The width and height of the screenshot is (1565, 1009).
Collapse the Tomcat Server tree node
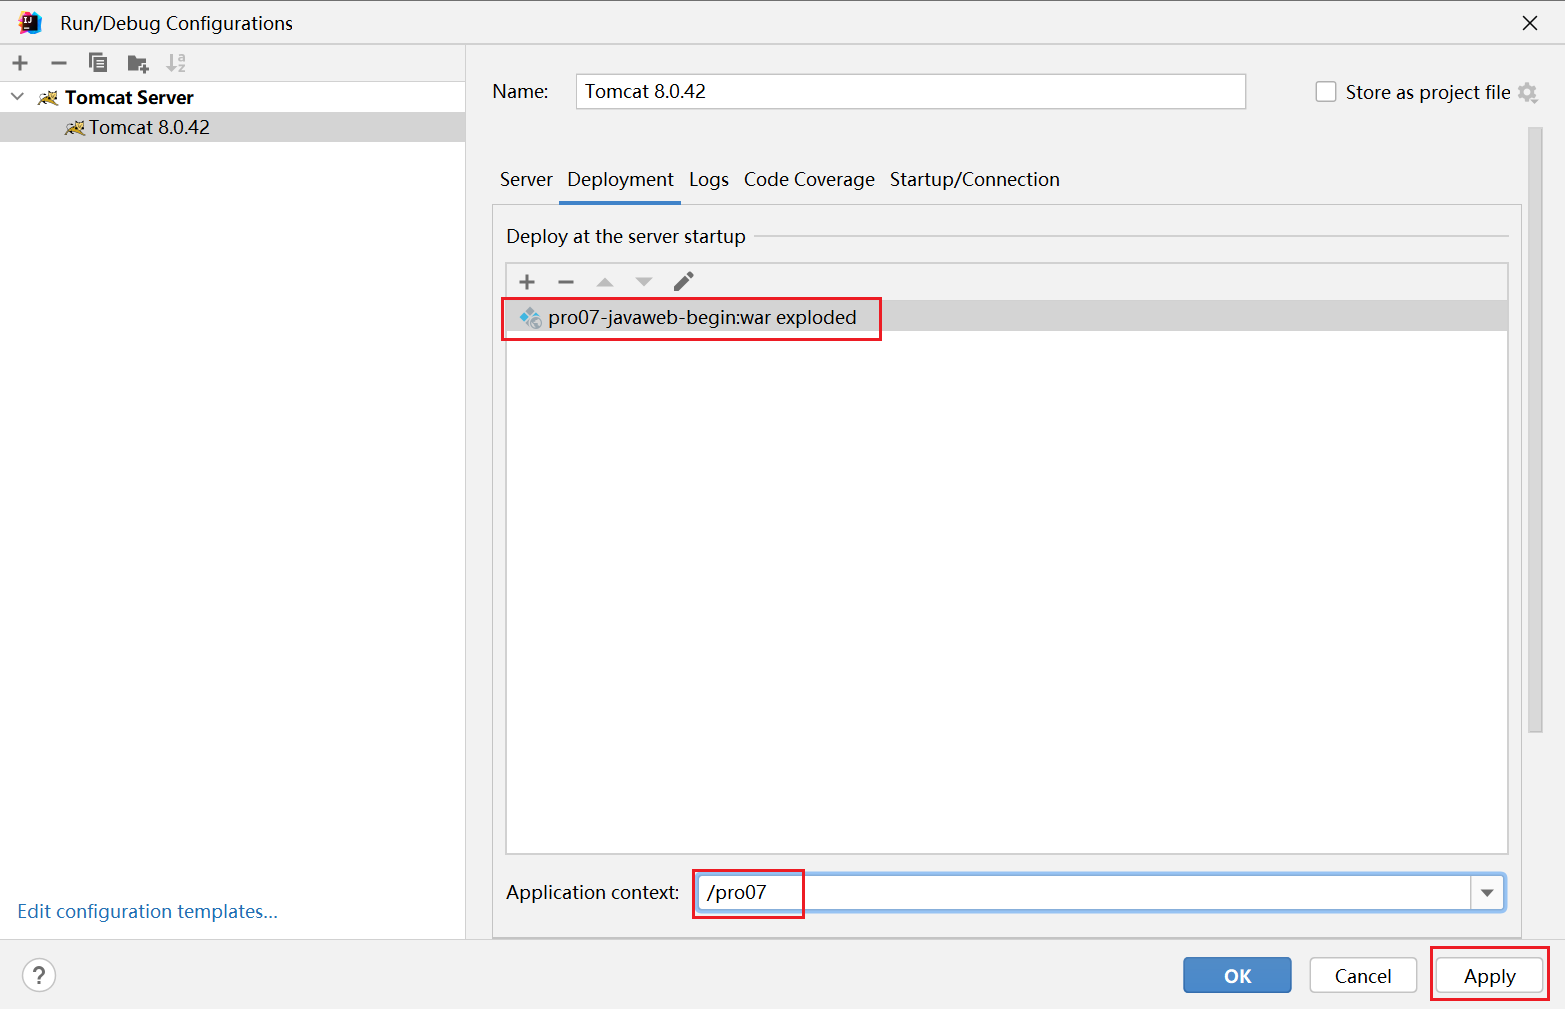coord(17,97)
